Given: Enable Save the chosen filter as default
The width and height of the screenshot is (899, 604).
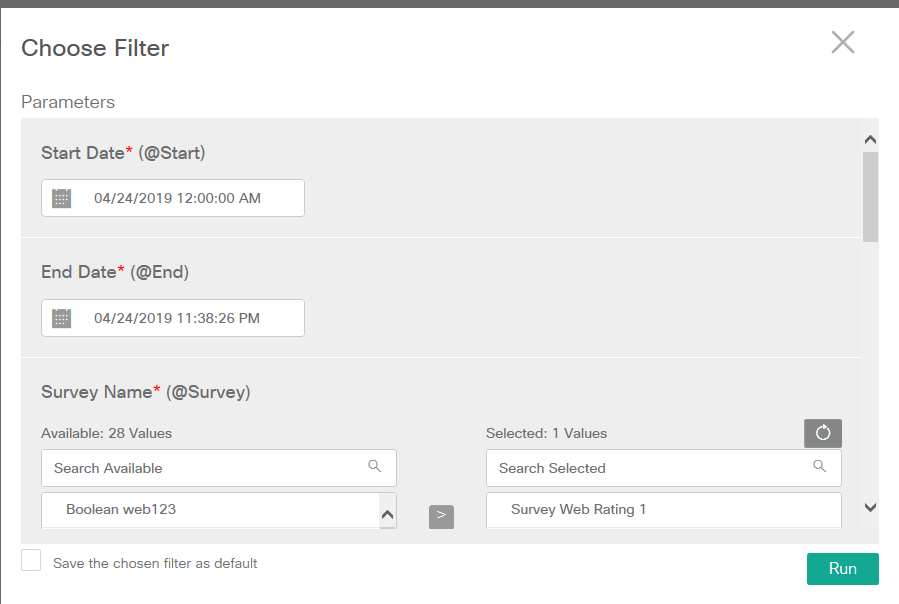Looking at the screenshot, I should tap(32, 561).
